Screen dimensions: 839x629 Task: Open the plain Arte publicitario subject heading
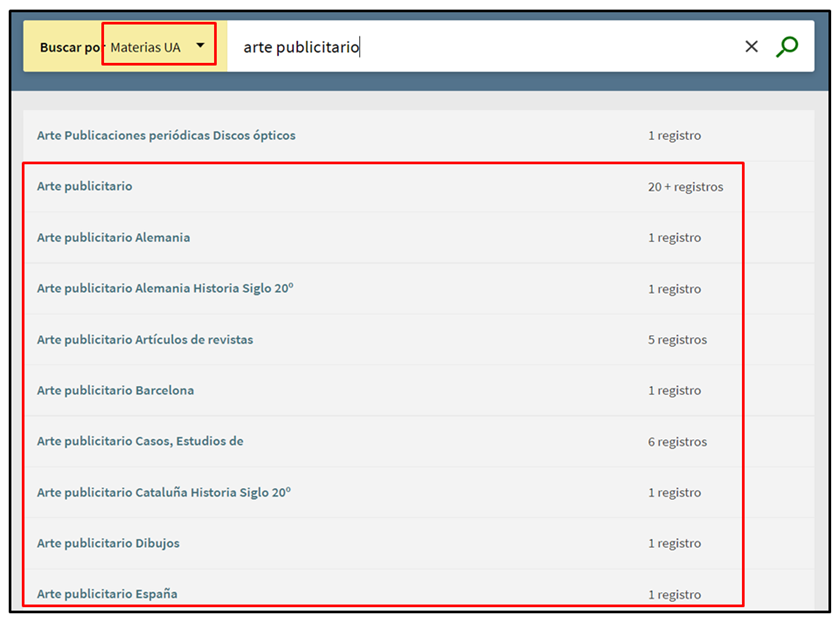[x=84, y=186]
